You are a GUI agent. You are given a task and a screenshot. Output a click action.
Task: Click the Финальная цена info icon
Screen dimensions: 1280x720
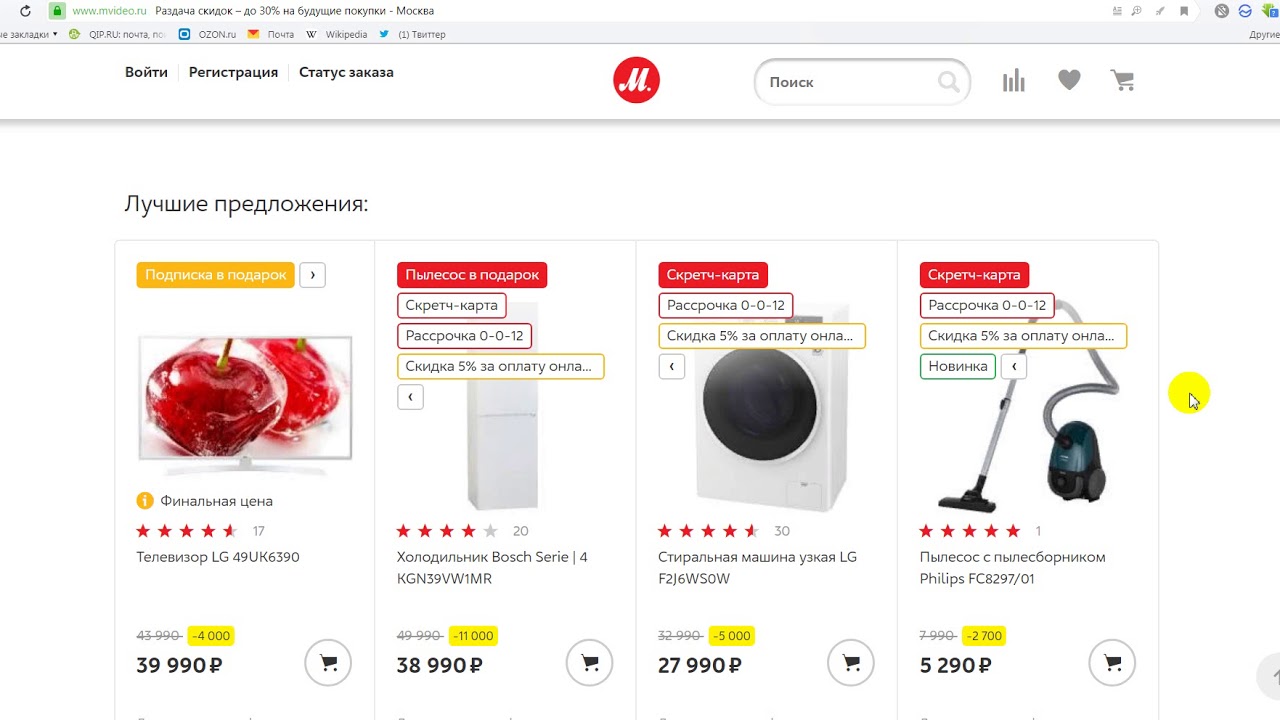145,501
